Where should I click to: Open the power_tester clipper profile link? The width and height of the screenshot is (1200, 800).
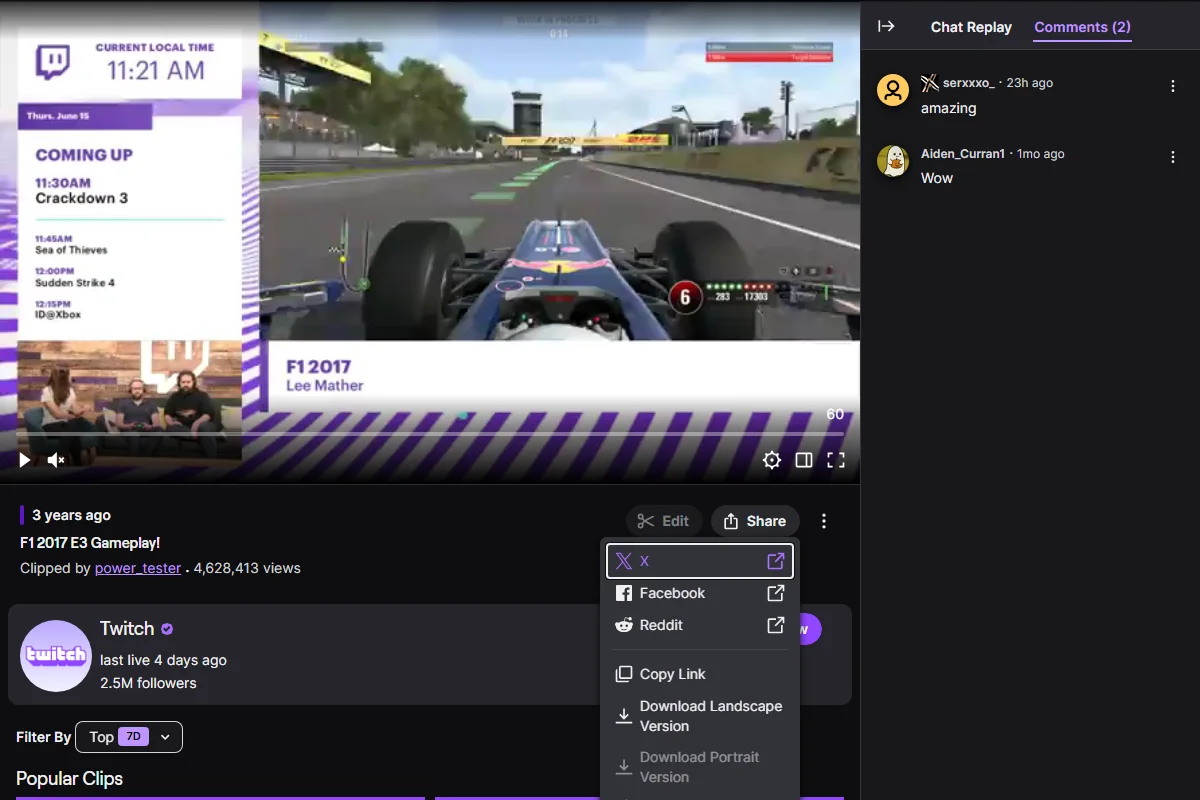[138, 568]
